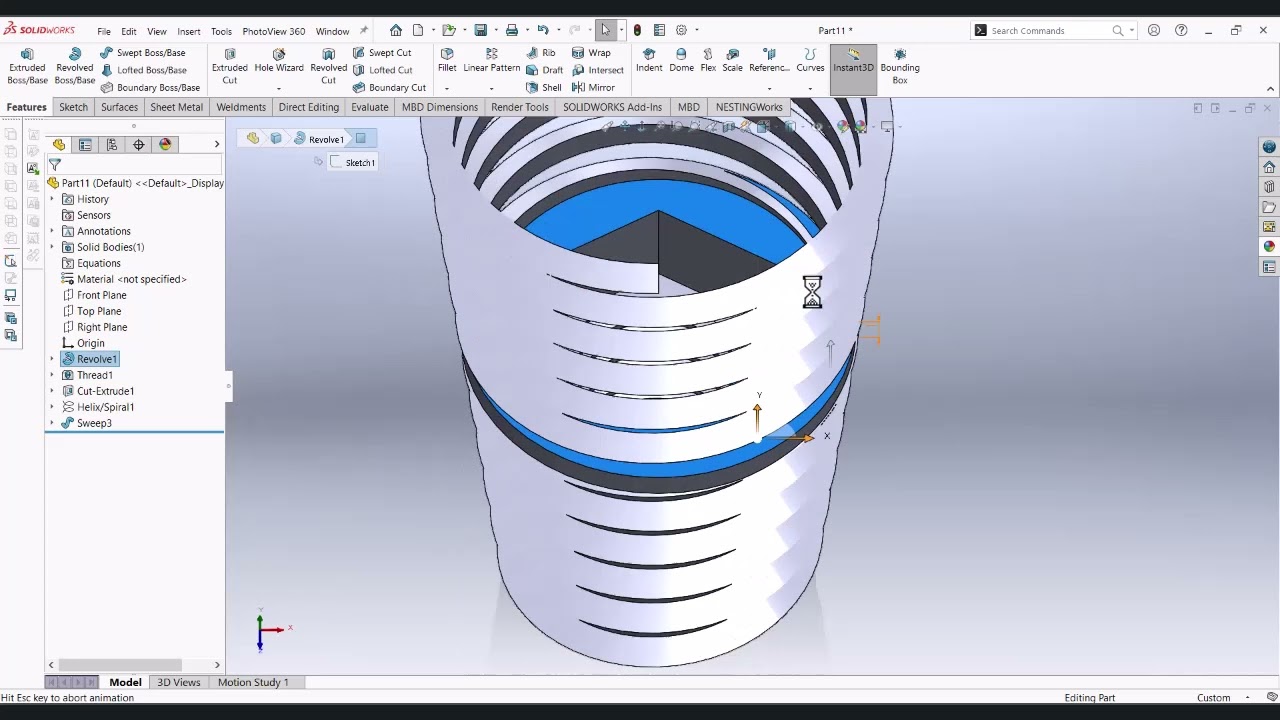The height and width of the screenshot is (720, 1280).
Task: Open the 3D Views tab
Action: (178, 682)
